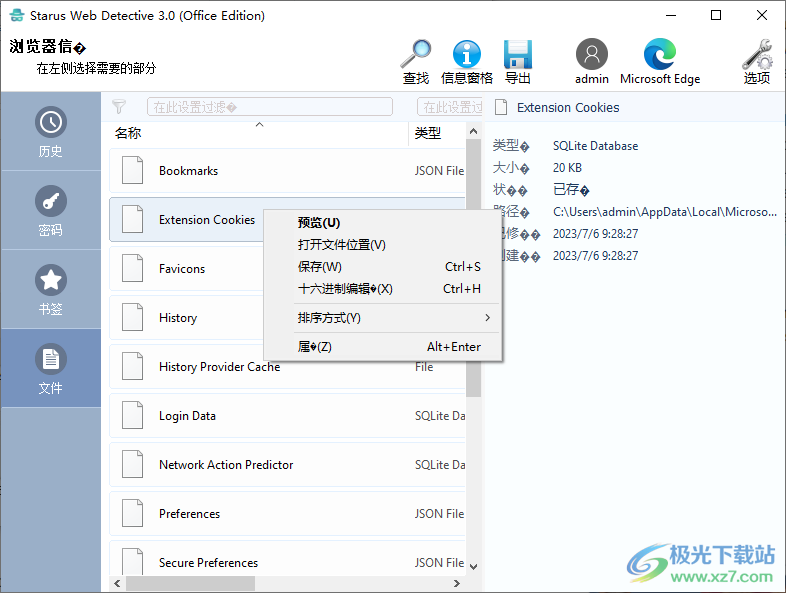Viewport: 786px width, 593px height.
Task: Click the Preferences file icon
Action: click(x=132, y=513)
